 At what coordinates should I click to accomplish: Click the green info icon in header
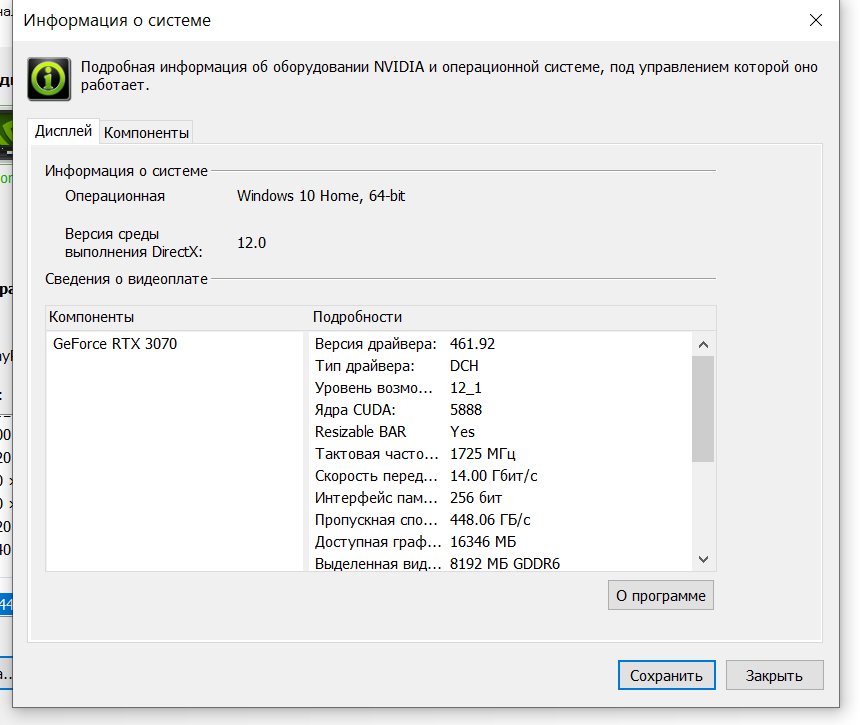tap(49, 79)
